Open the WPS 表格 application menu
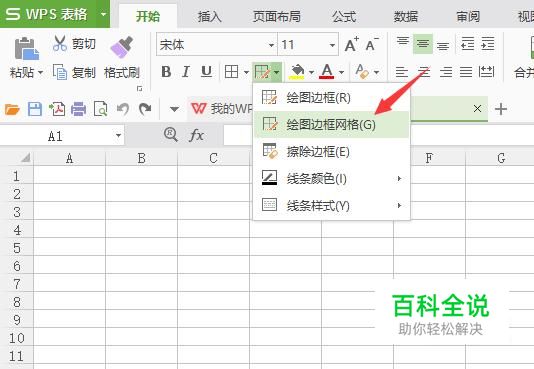Viewport: 534px width, 369px height. 48,14
